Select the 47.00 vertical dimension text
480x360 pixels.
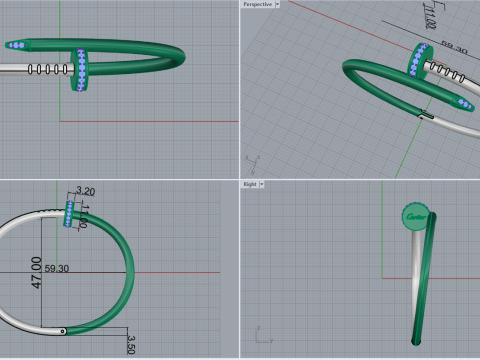point(37,272)
